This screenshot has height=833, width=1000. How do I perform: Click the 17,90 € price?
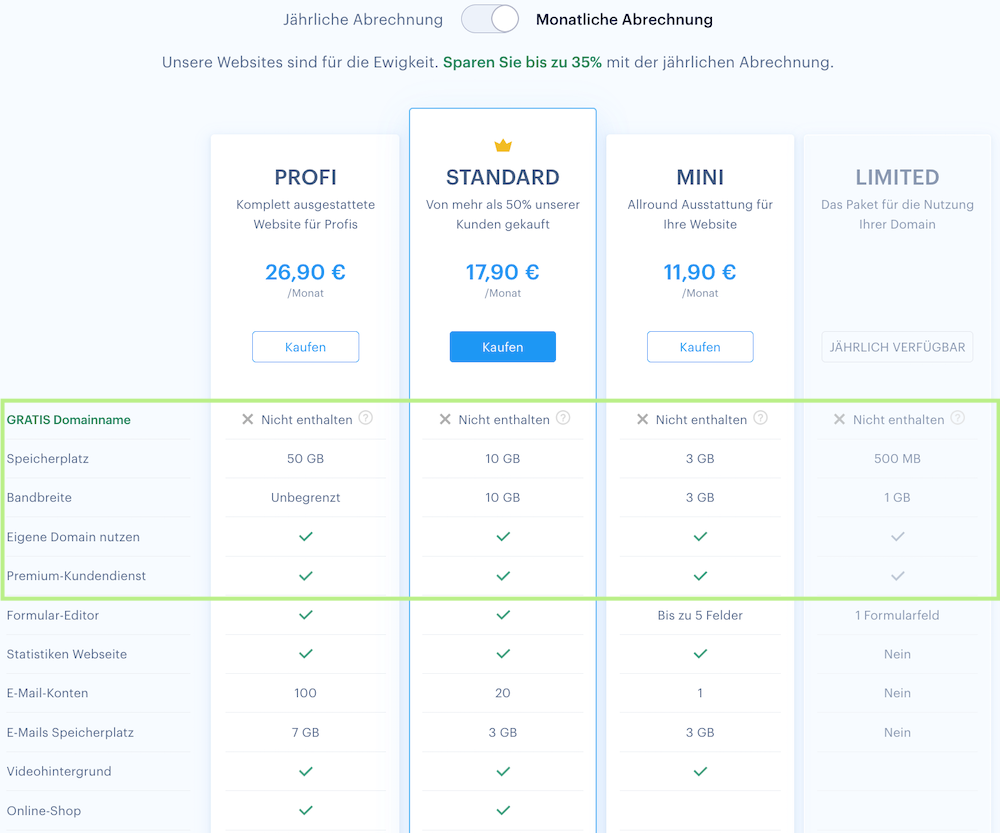pos(503,272)
